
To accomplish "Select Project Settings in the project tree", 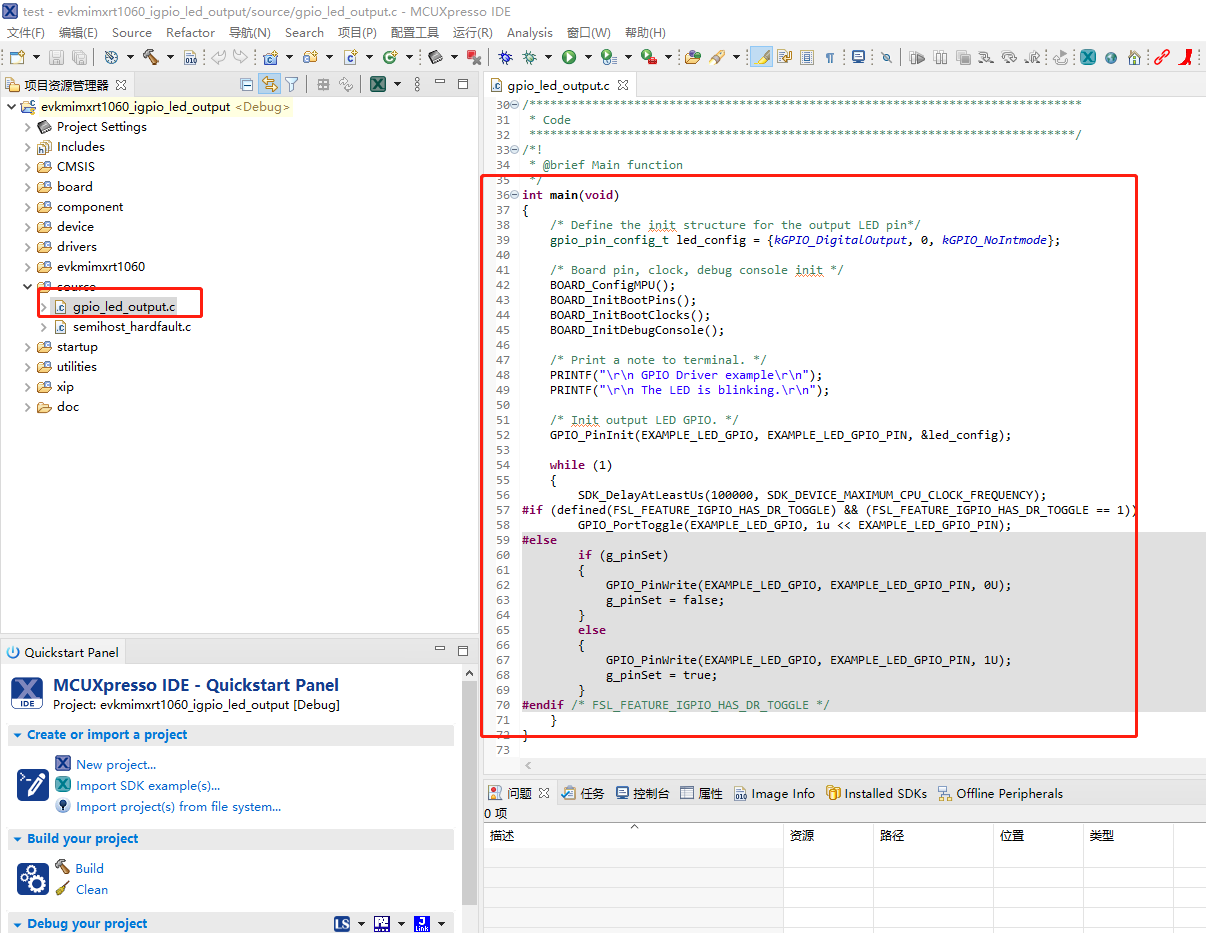I will point(101,127).
